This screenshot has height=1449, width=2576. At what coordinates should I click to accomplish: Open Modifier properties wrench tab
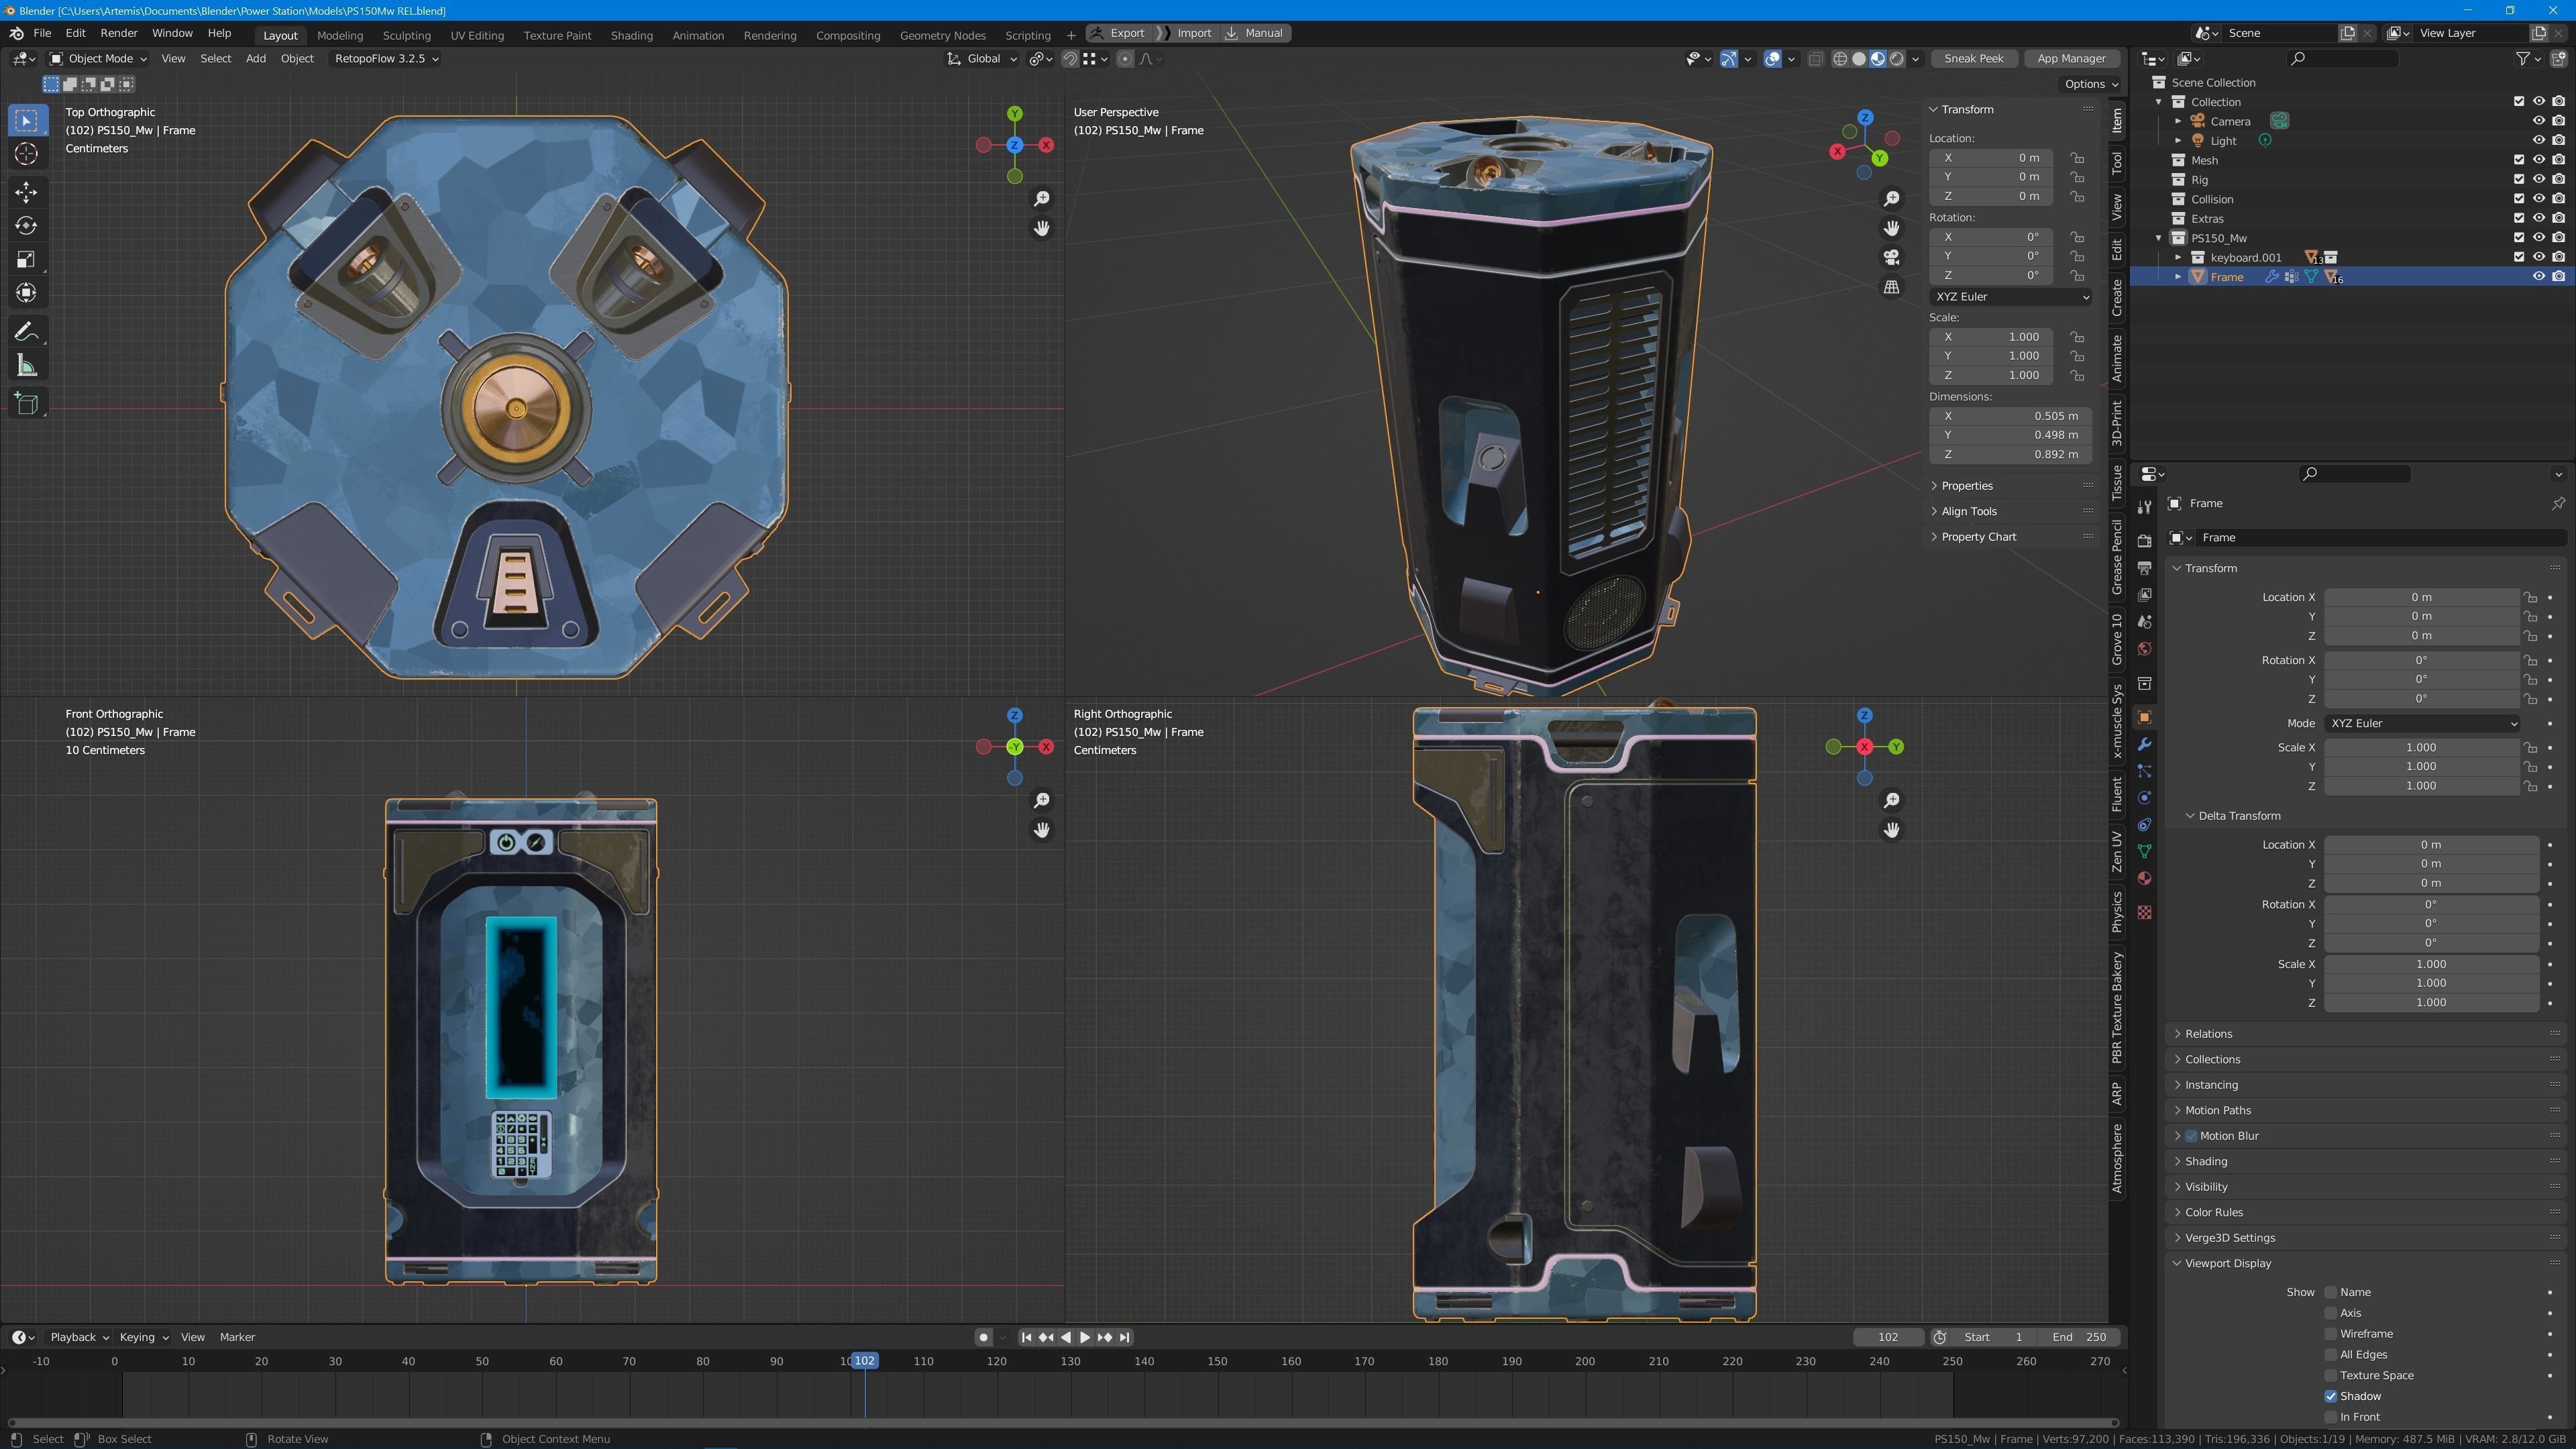[x=2144, y=744]
